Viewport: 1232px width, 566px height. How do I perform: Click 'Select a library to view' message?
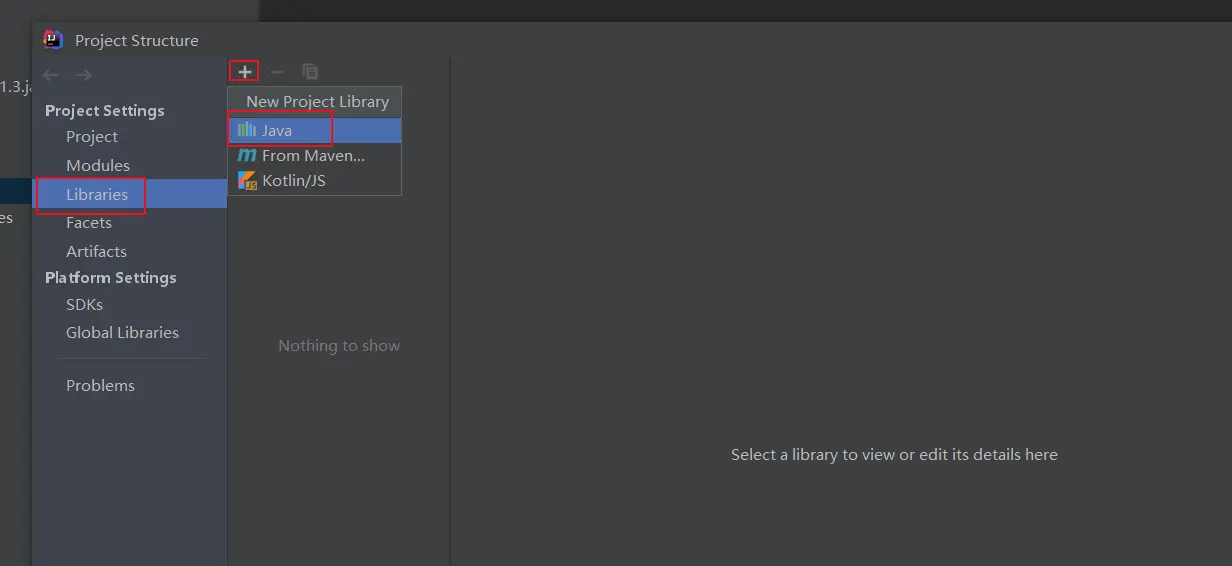point(894,454)
